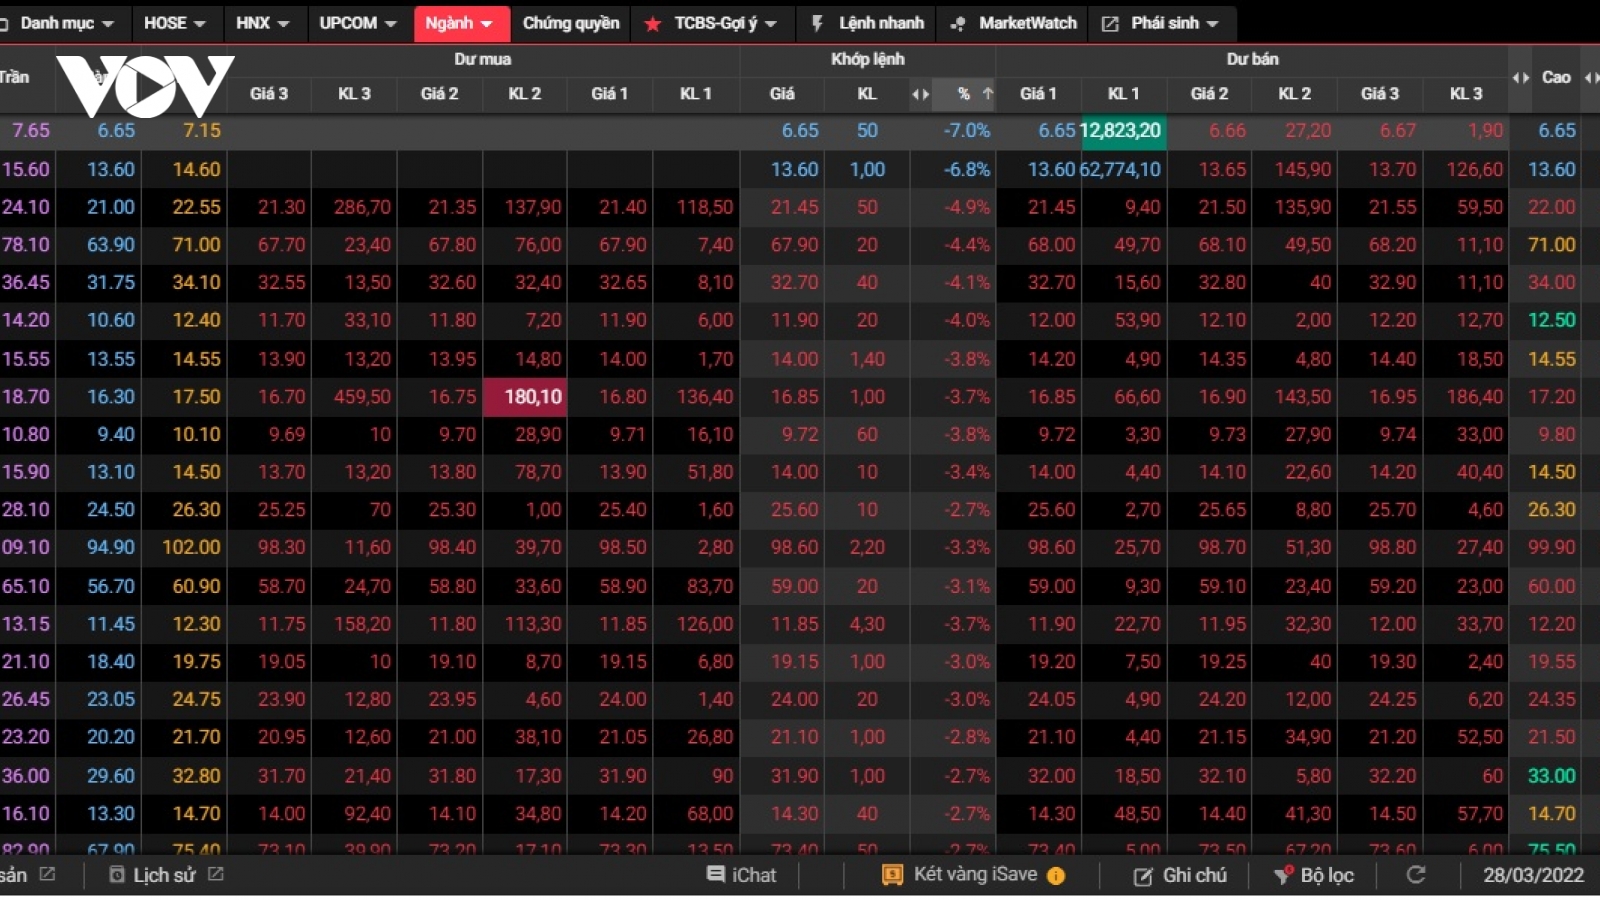Click the % column header label
The width and height of the screenshot is (1600, 900).
pyautogui.click(x=963, y=94)
